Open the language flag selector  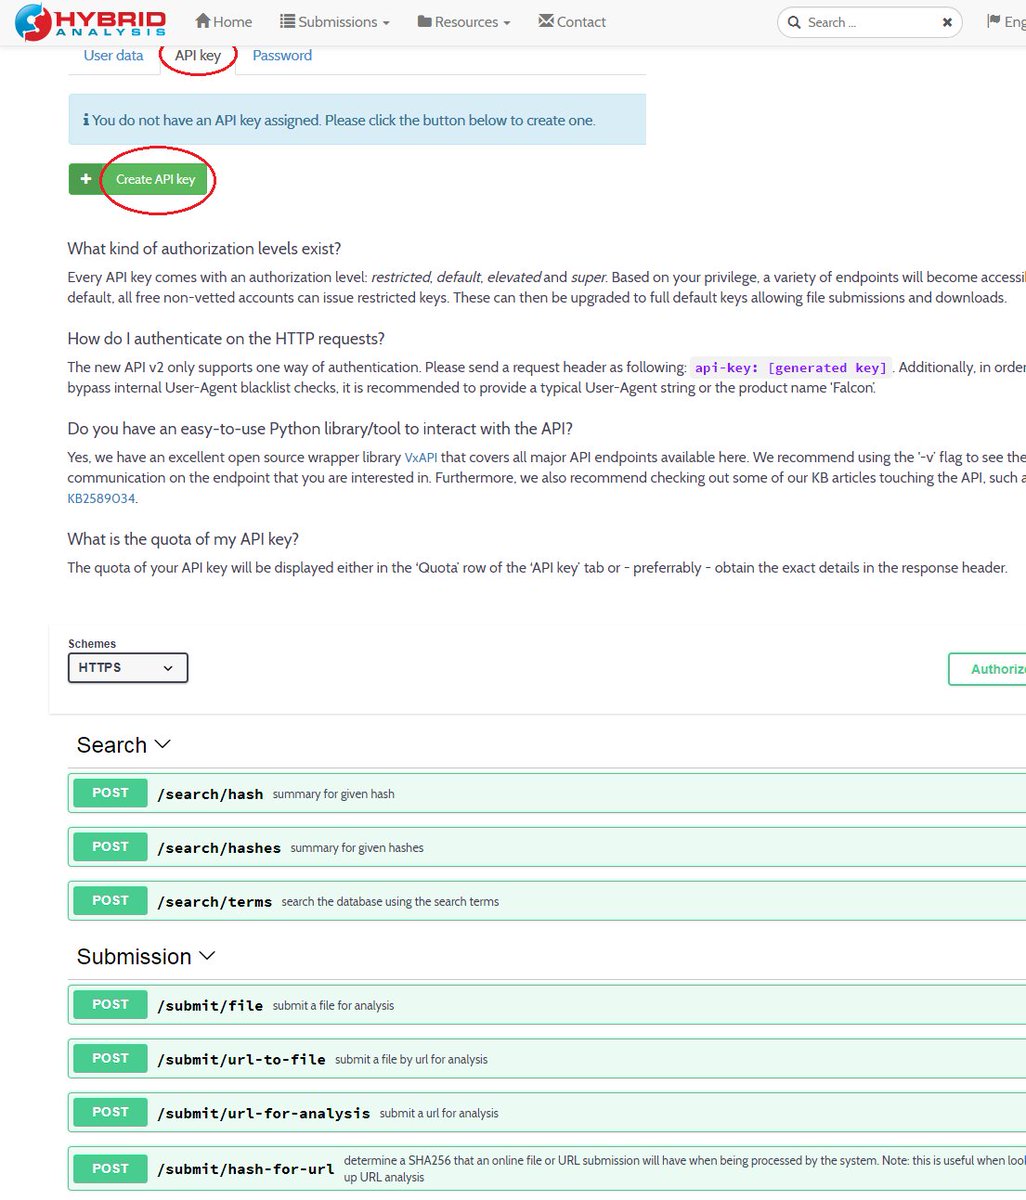point(1005,21)
